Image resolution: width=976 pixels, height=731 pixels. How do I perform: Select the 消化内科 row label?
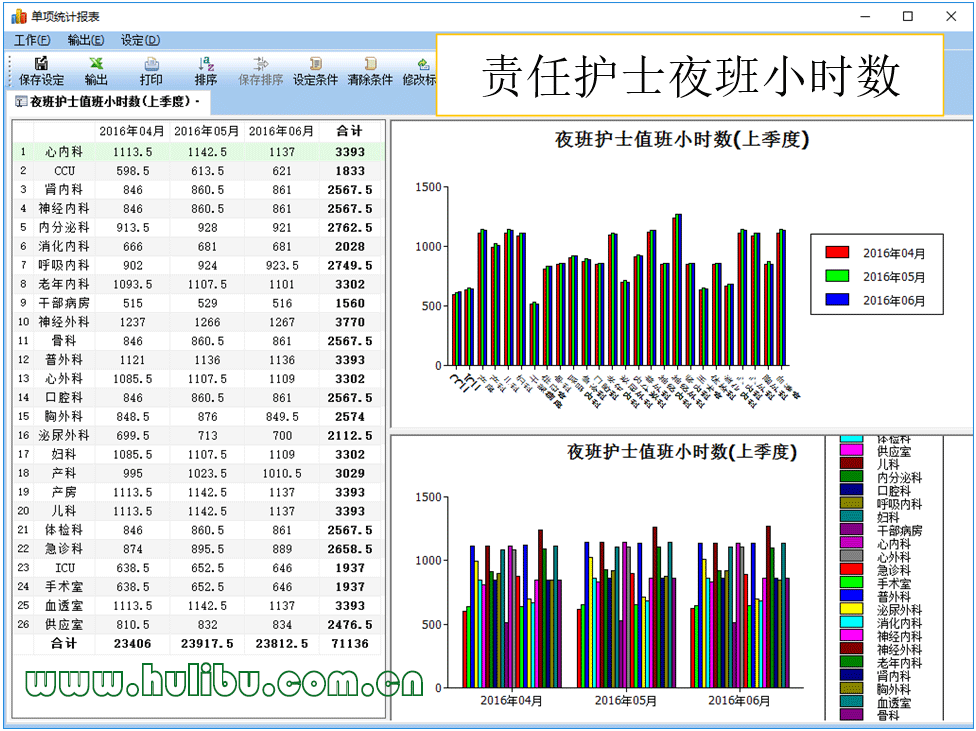[x=63, y=247]
